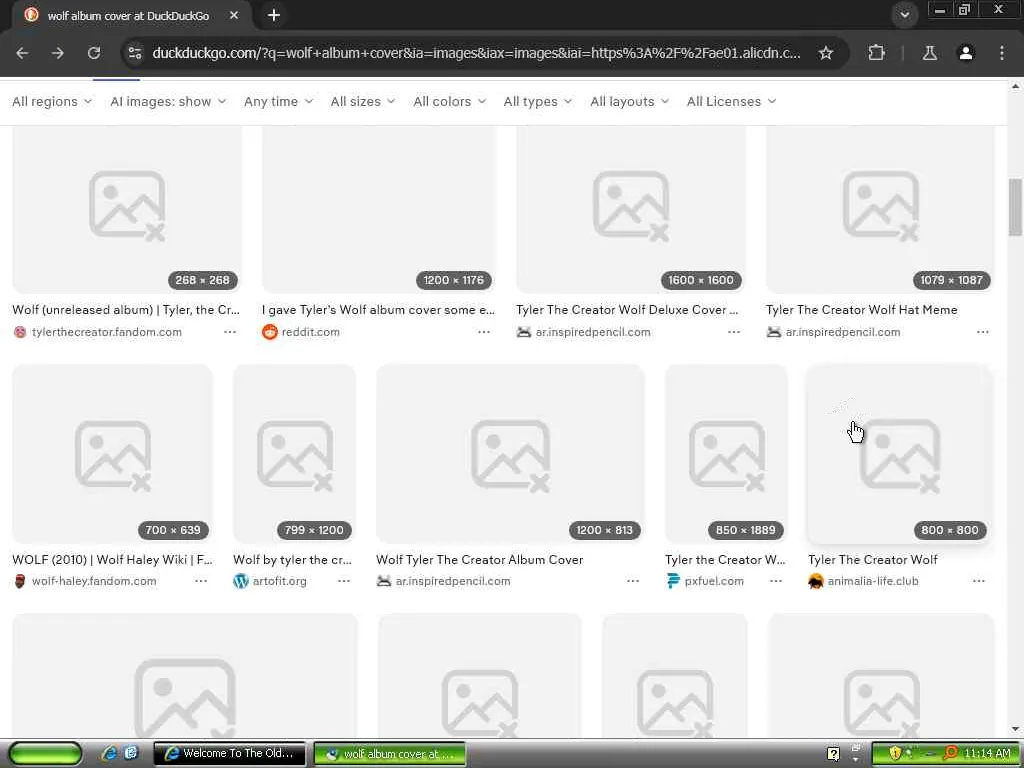Viewport: 1024px width, 768px height.
Task: Open the 799 × 1200 artofit thumbnail
Action: (x=295, y=454)
